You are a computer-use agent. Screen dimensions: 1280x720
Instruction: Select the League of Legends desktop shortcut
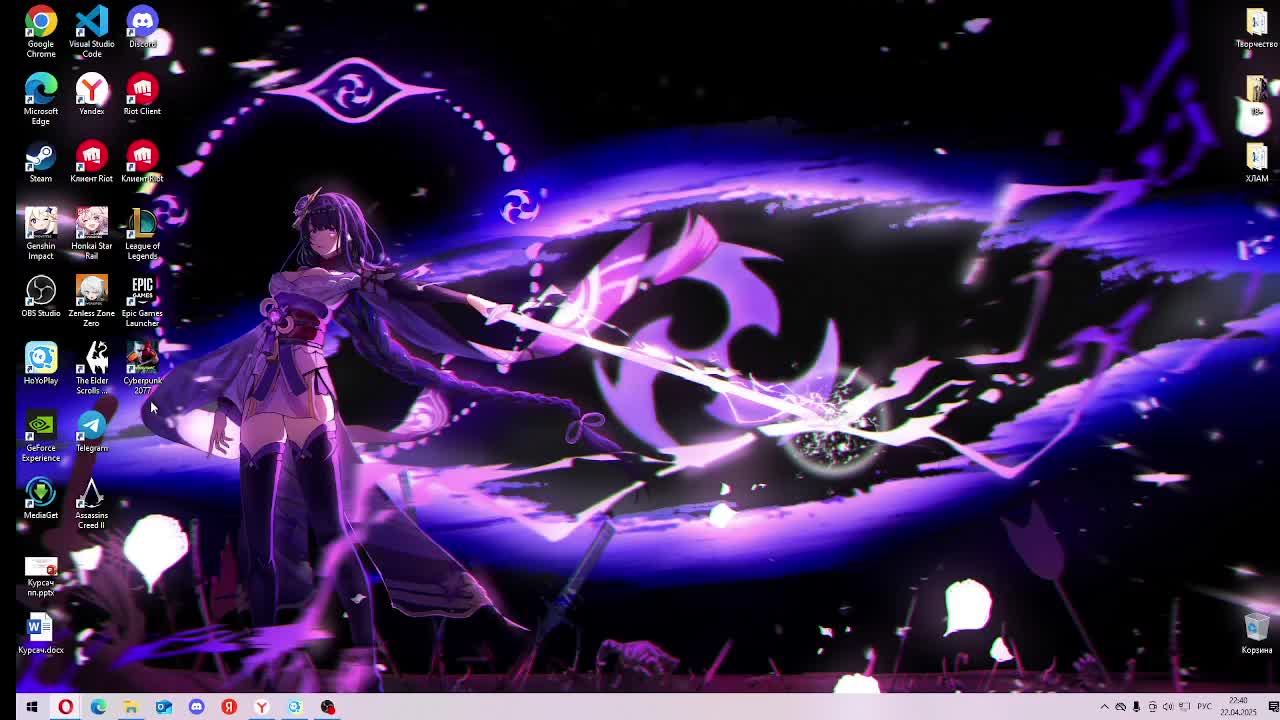[142, 233]
